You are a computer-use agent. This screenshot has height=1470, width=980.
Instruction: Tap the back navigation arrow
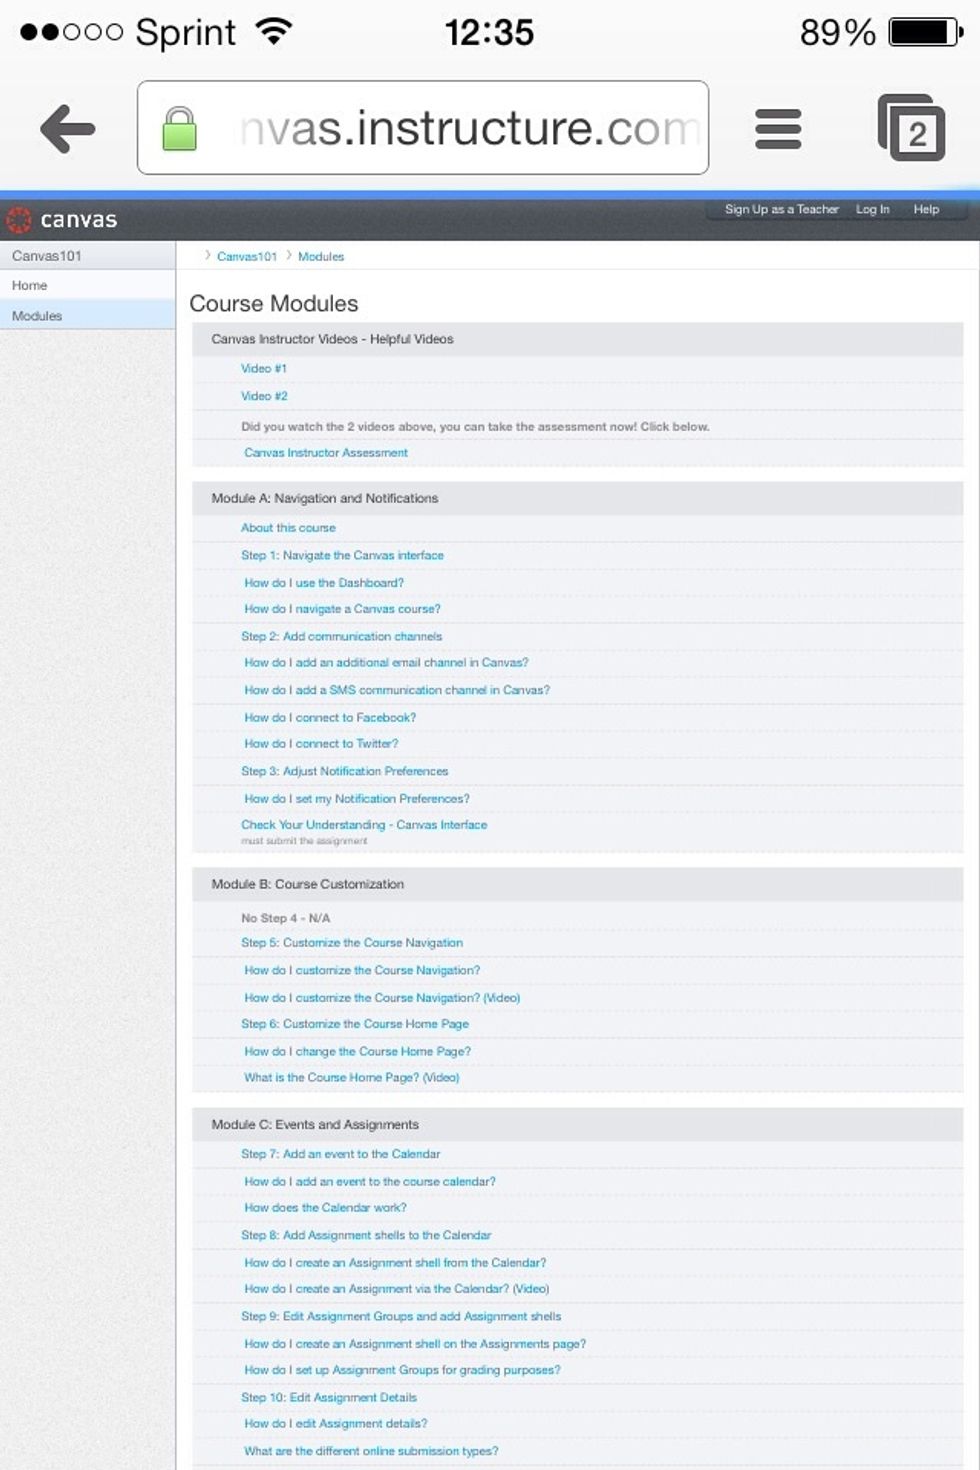[64, 128]
